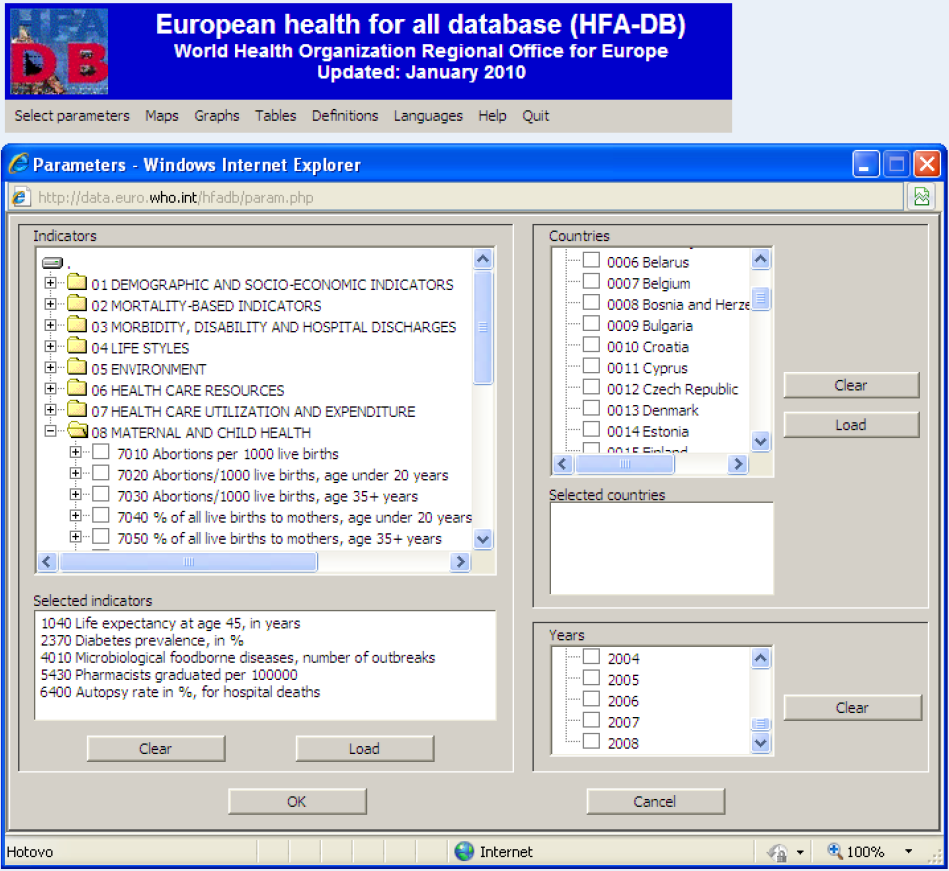Open the zoom level dropdown arrow
This screenshot has width=949, height=871.
pos(908,851)
